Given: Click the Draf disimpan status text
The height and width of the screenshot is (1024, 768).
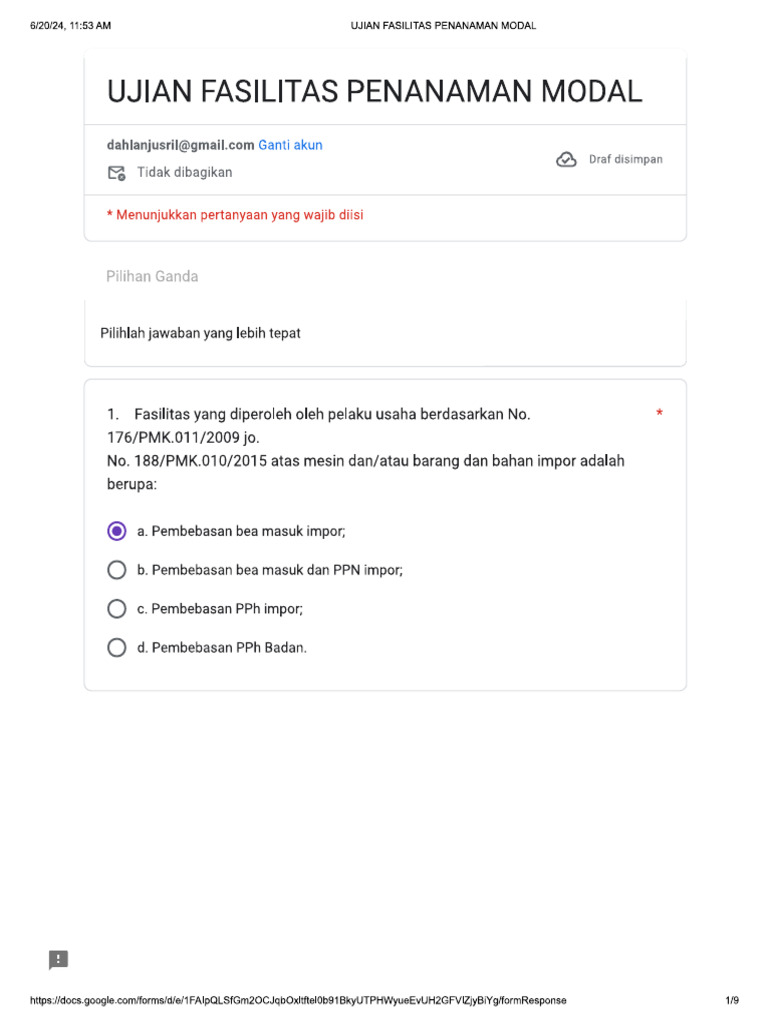Looking at the screenshot, I should (x=625, y=160).
